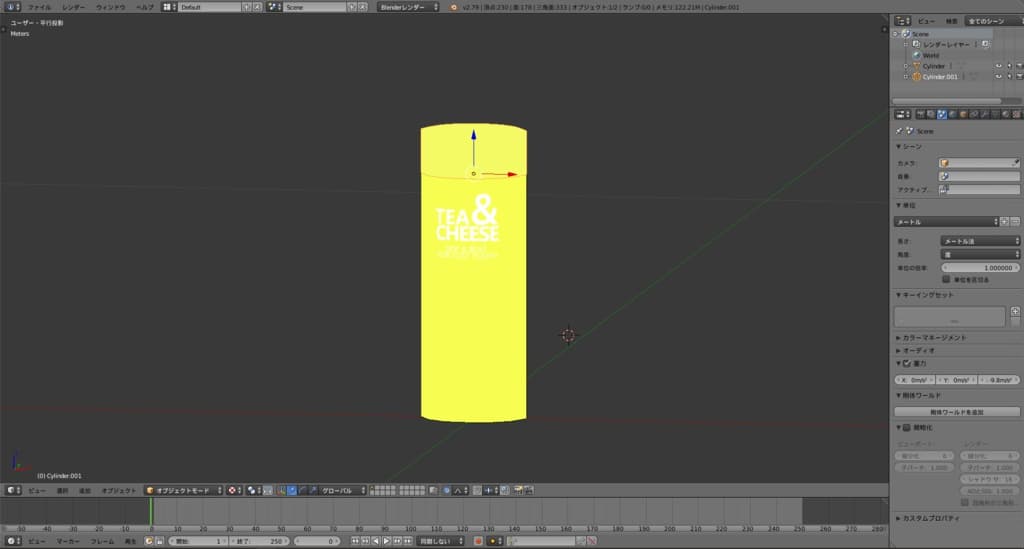Click the World icon in the outliner
1024x549 pixels.
coord(915,55)
